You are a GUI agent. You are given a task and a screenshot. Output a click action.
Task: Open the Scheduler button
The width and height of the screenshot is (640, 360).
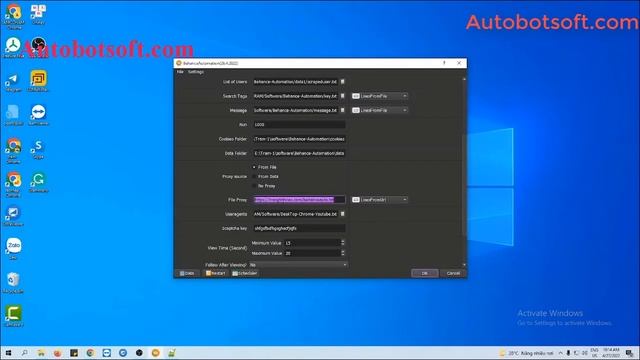(245, 273)
